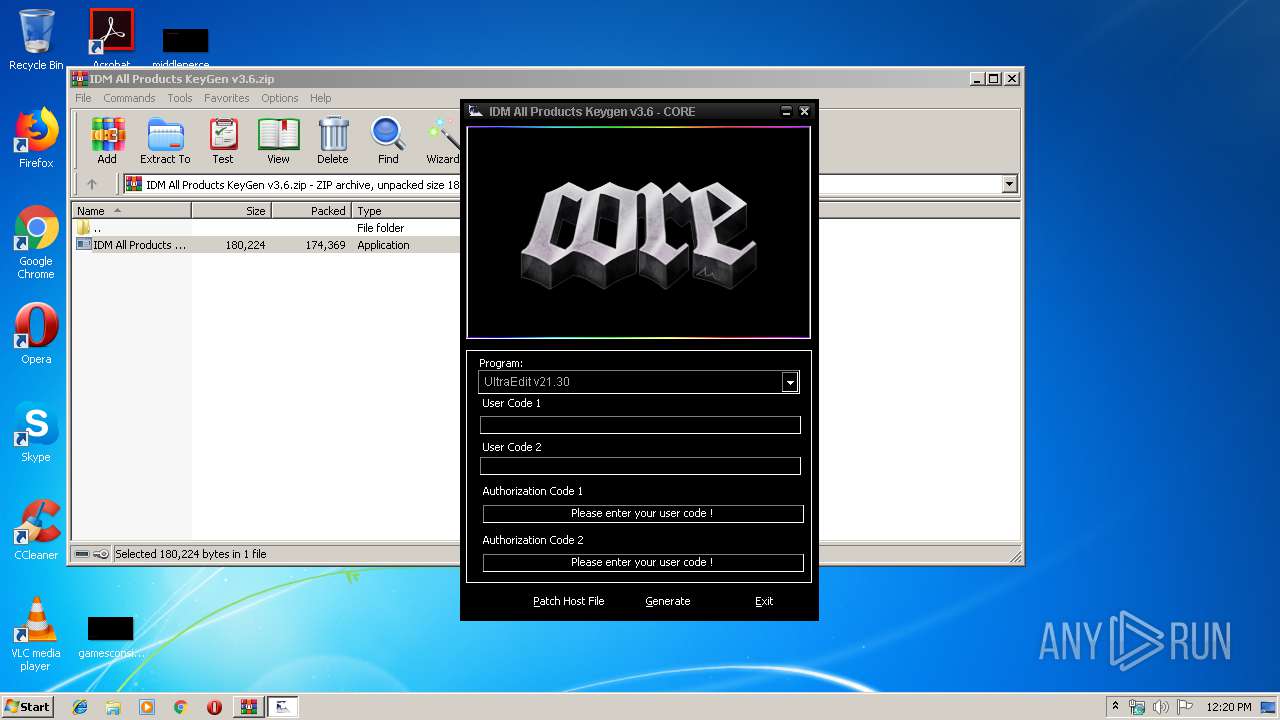Image resolution: width=1280 pixels, height=720 pixels.
Task: Minimize the keygen window
Action: click(x=786, y=112)
